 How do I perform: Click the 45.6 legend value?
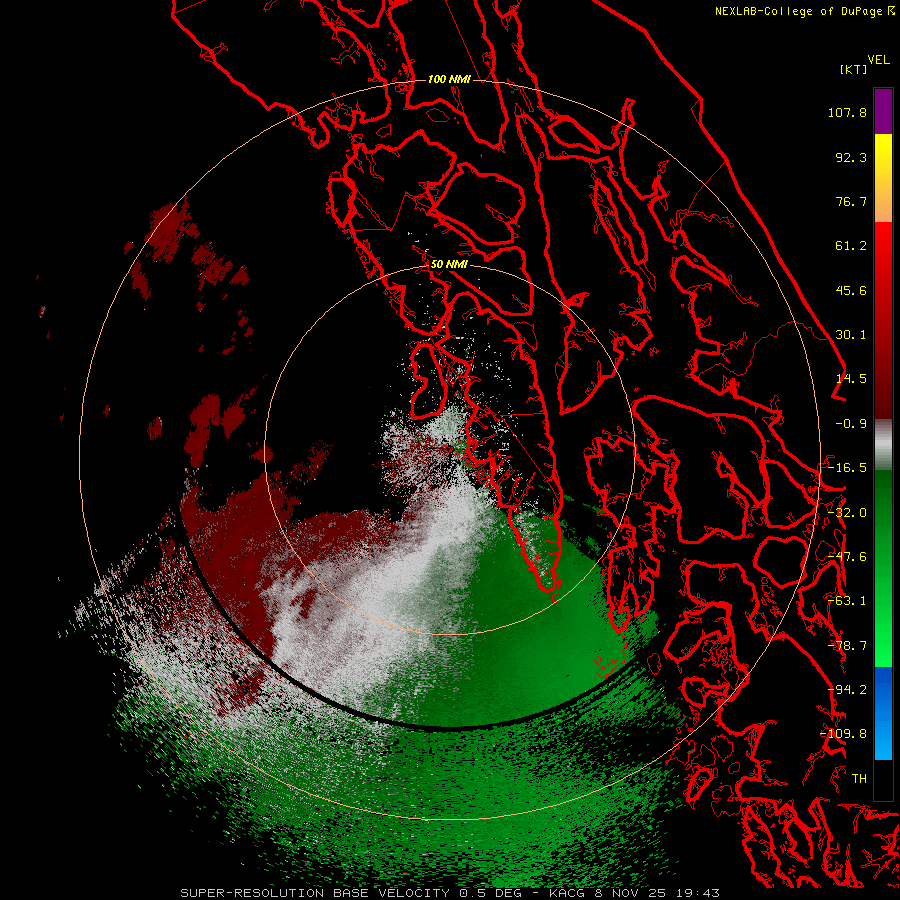click(x=851, y=290)
